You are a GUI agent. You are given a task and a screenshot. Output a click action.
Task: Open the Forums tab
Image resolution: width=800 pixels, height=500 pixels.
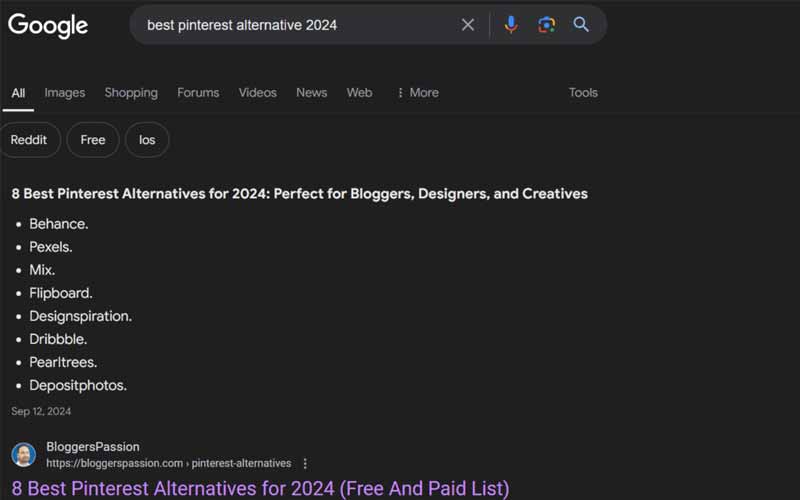pos(198,93)
